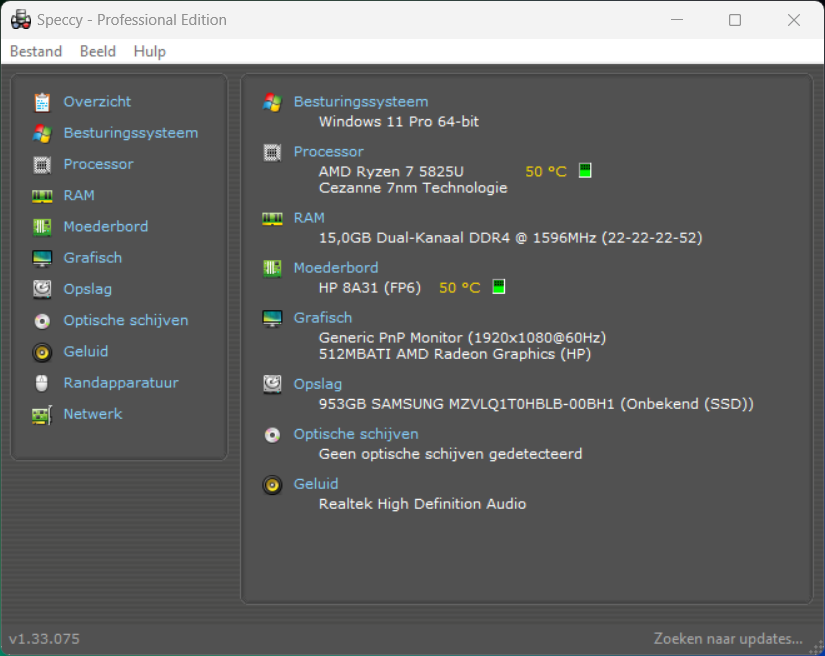Select Opslag in the sidebar
The height and width of the screenshot is (656, 825).
pyautogui.click(x=87, y=289)
